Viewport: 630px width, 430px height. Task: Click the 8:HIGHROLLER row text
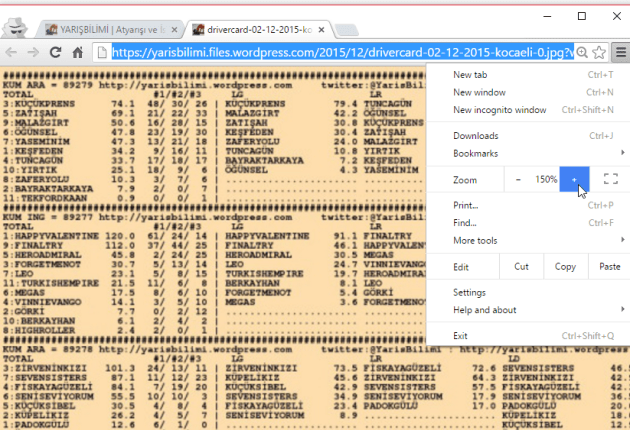(39, 330)
